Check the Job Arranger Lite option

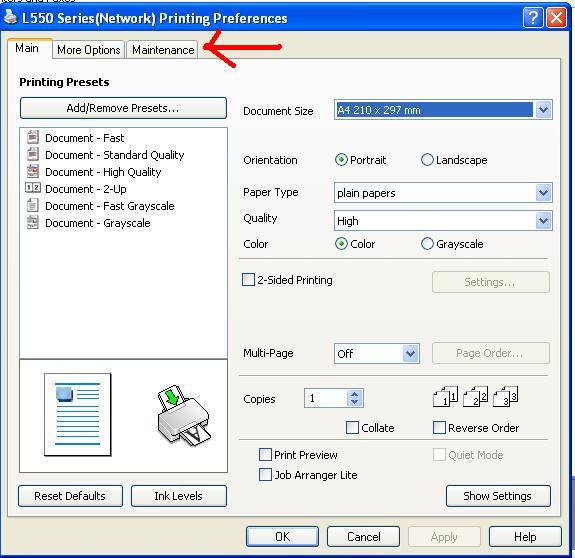tap(265, 475)
